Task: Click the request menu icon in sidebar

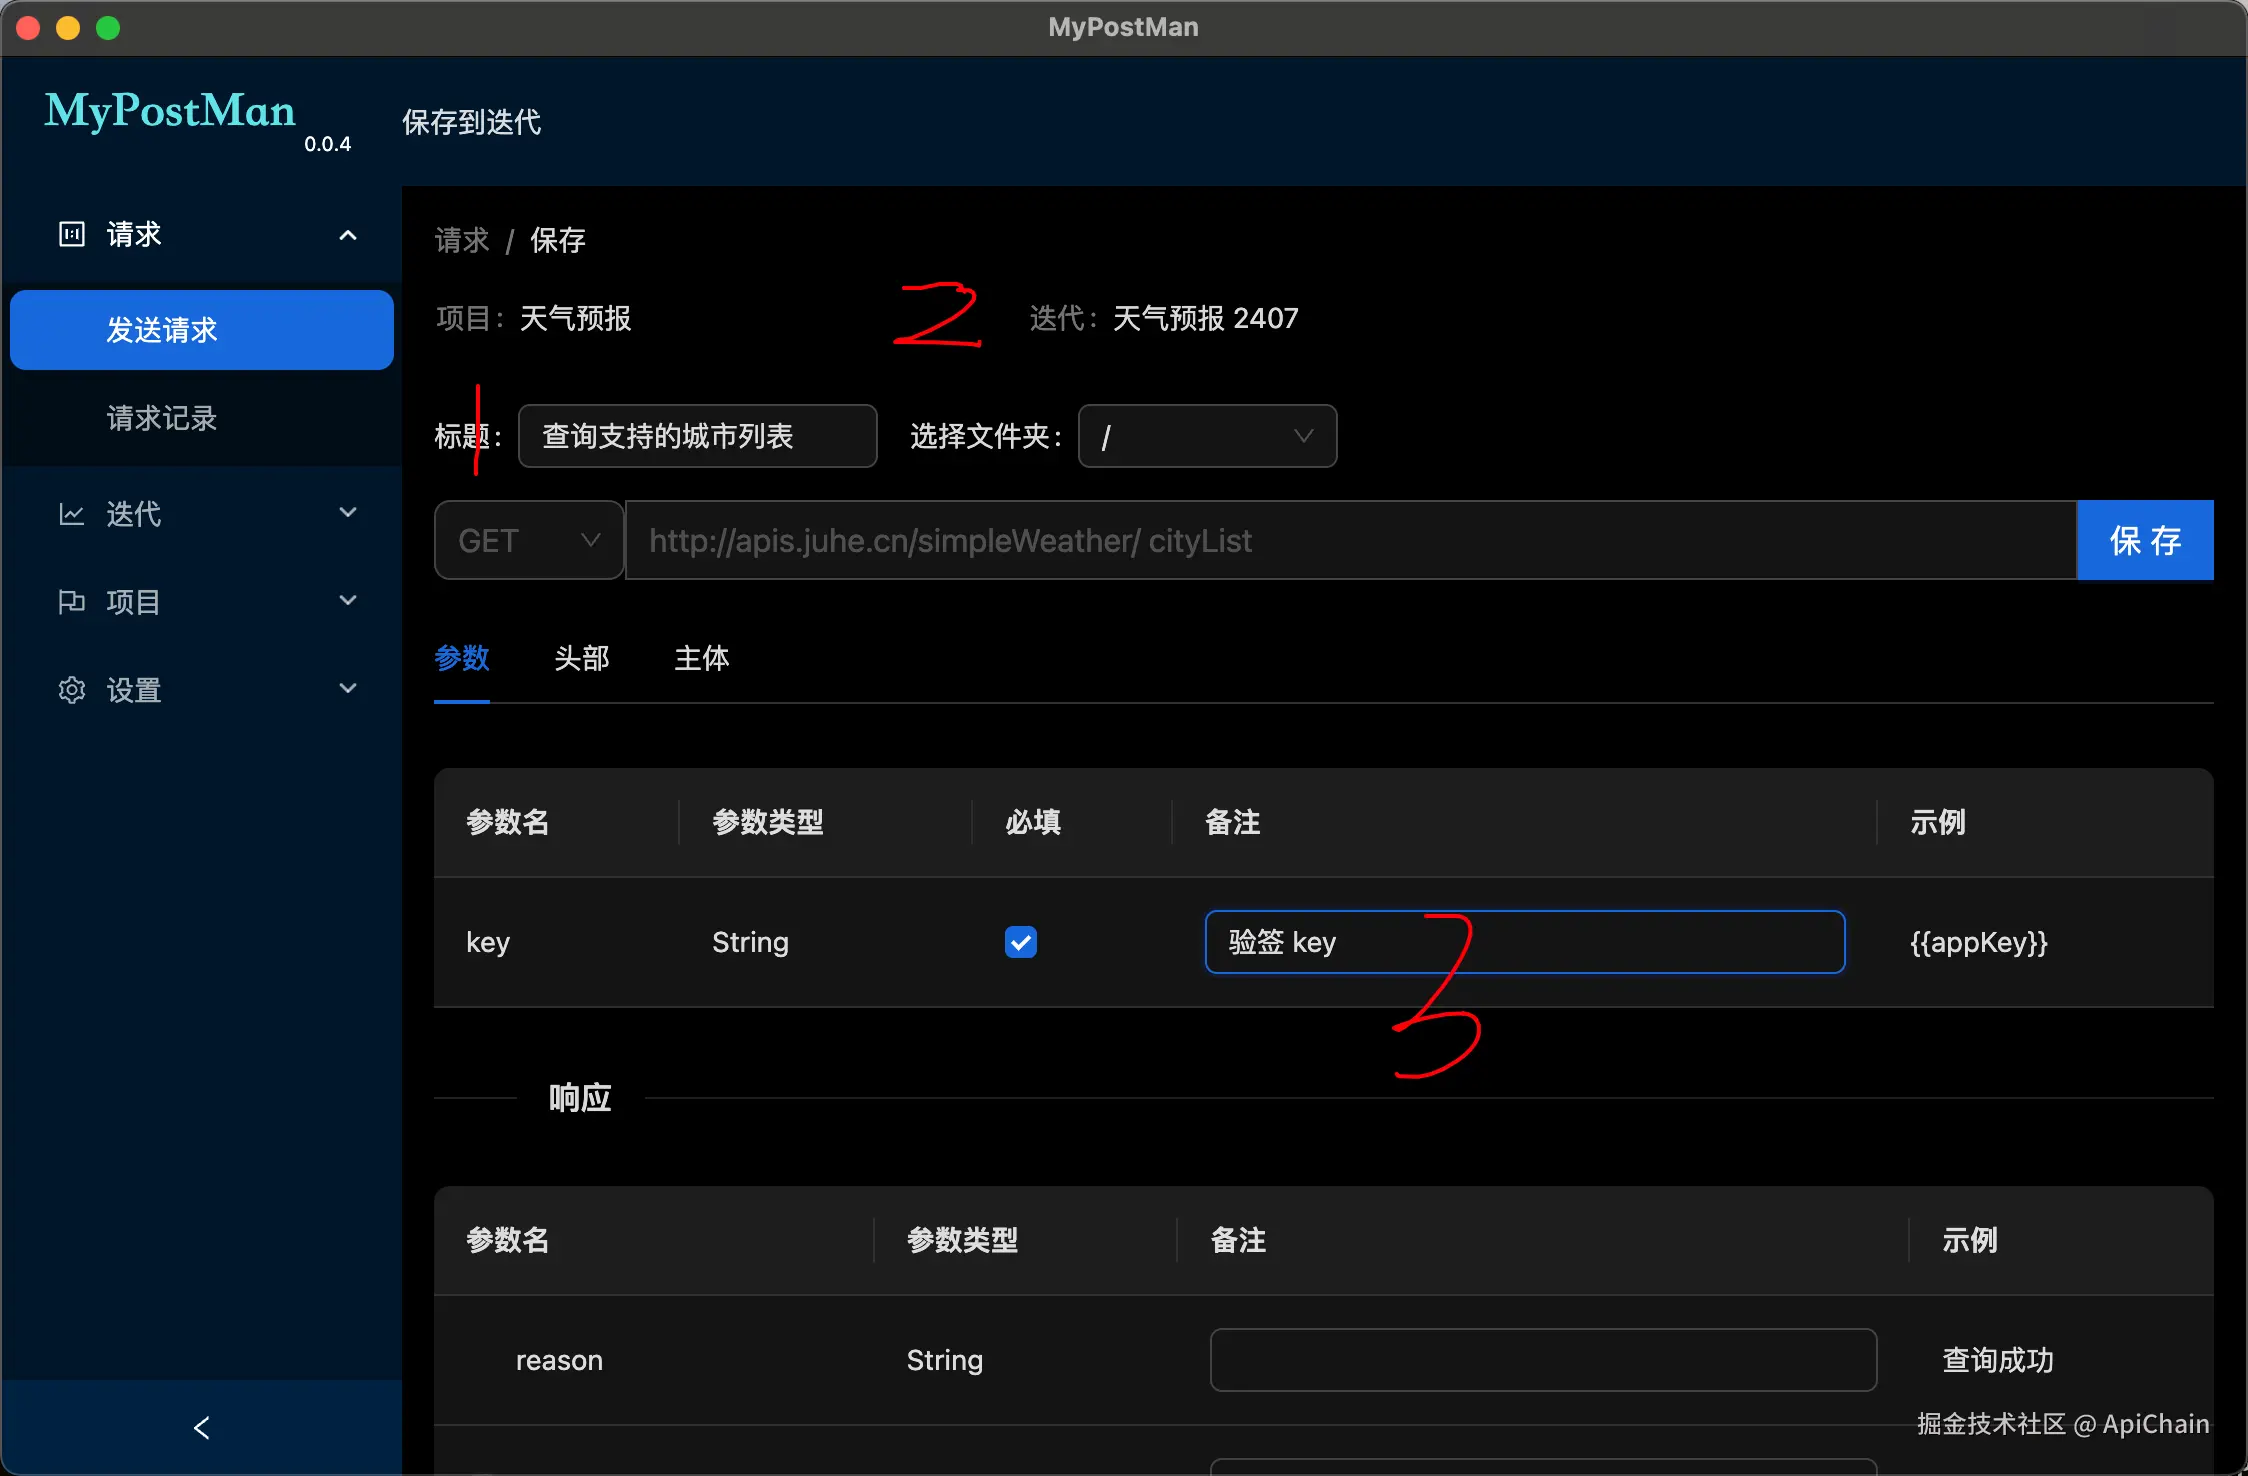Action: point(72,234)
